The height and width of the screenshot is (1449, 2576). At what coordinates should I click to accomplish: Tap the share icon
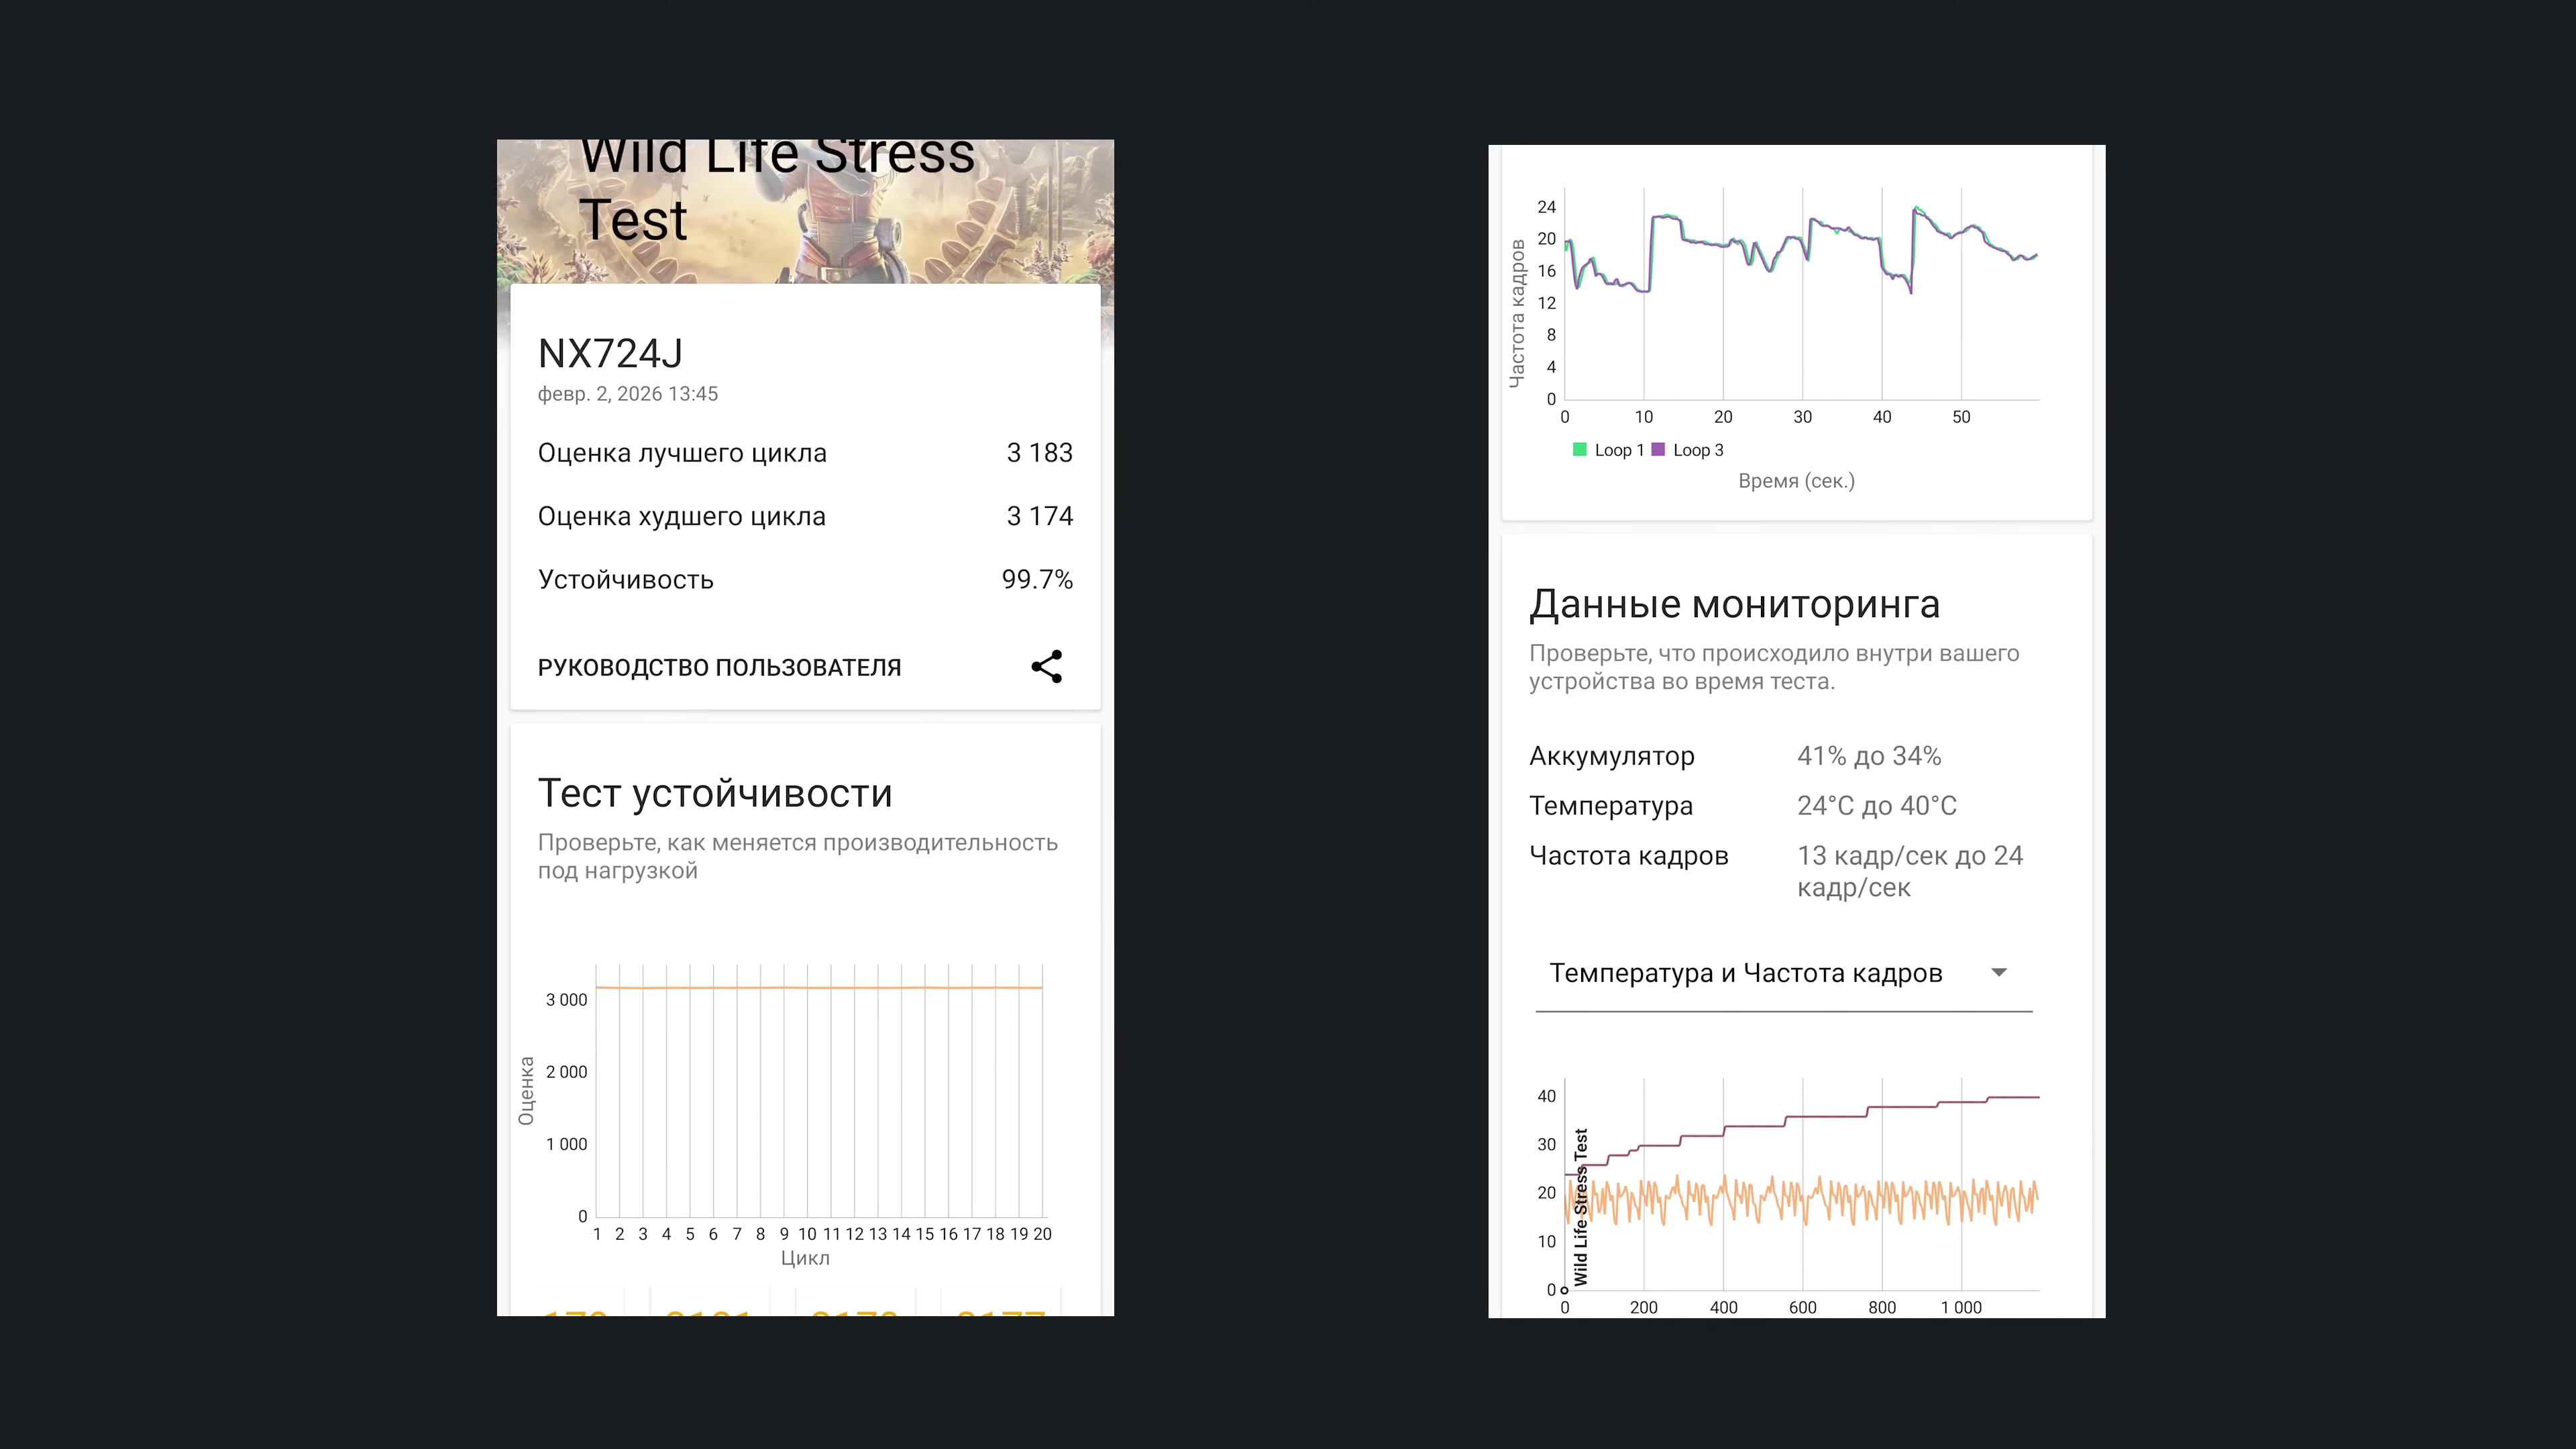coord(1046,667)
